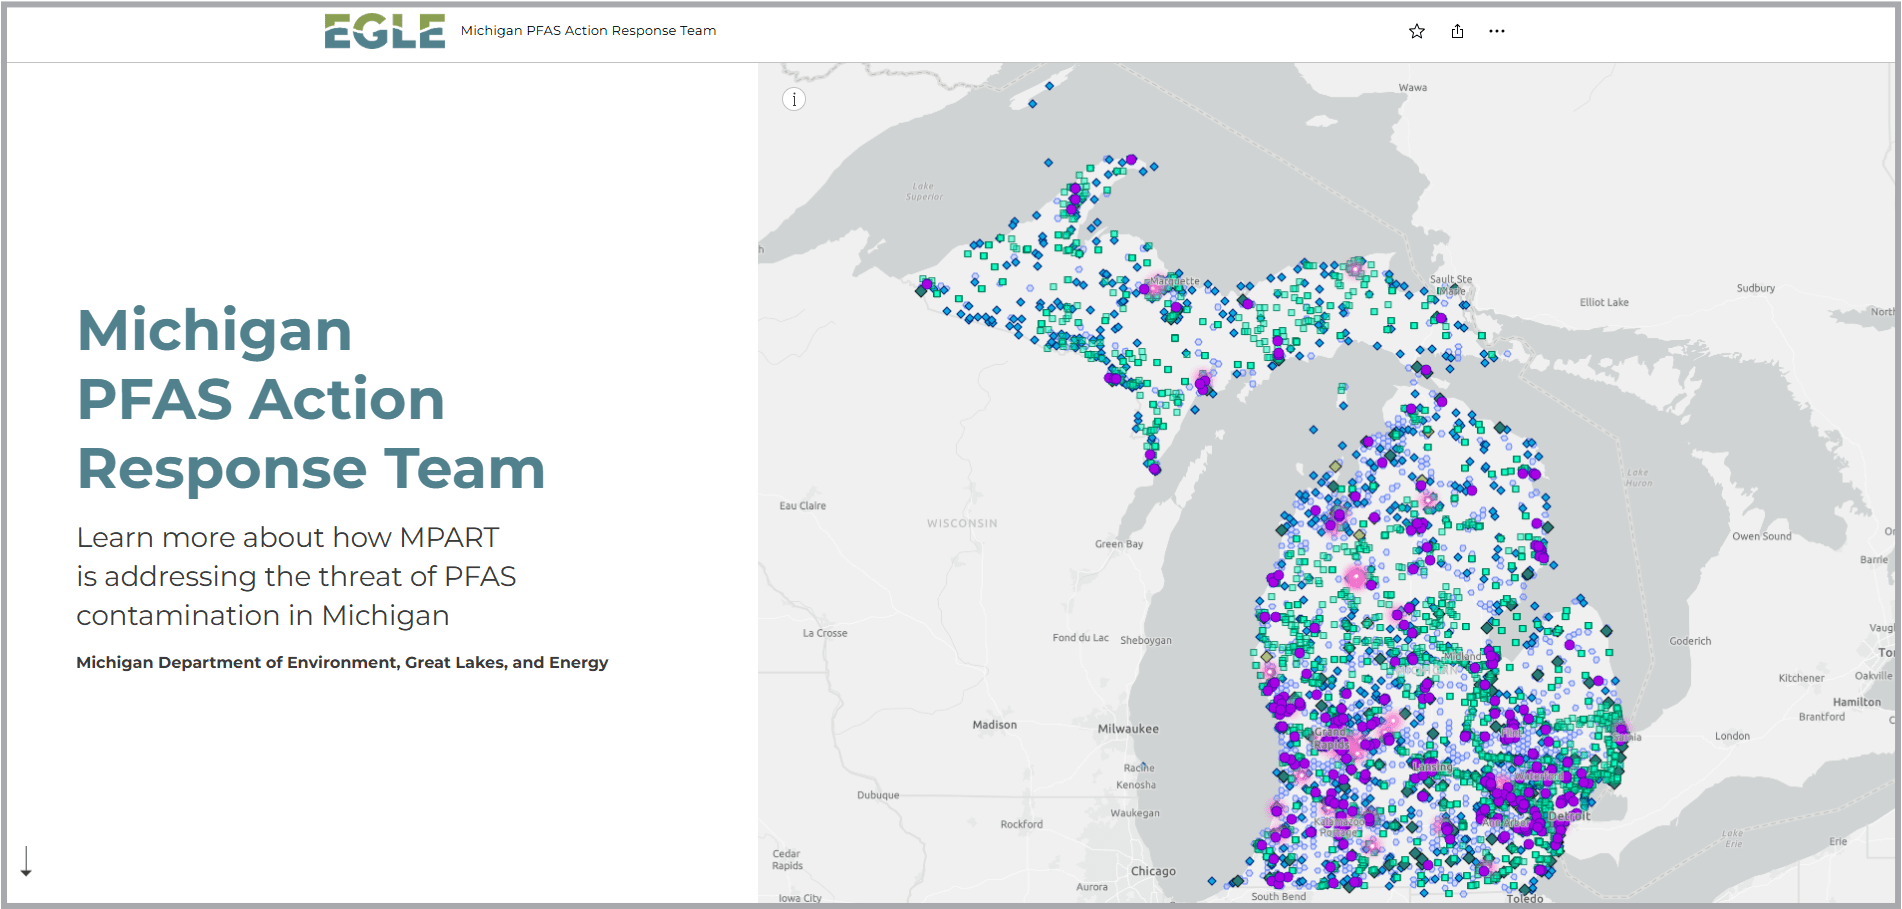Open the map attribution info icon
The width and height of the screenshot is (1902, 909).
pos(793,99)
